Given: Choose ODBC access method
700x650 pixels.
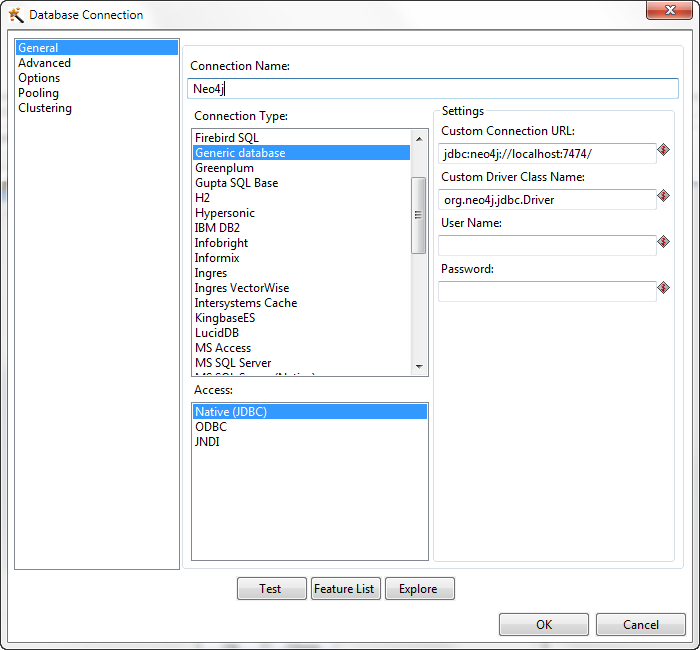Looking at the screenshot, I should point(310,427).
